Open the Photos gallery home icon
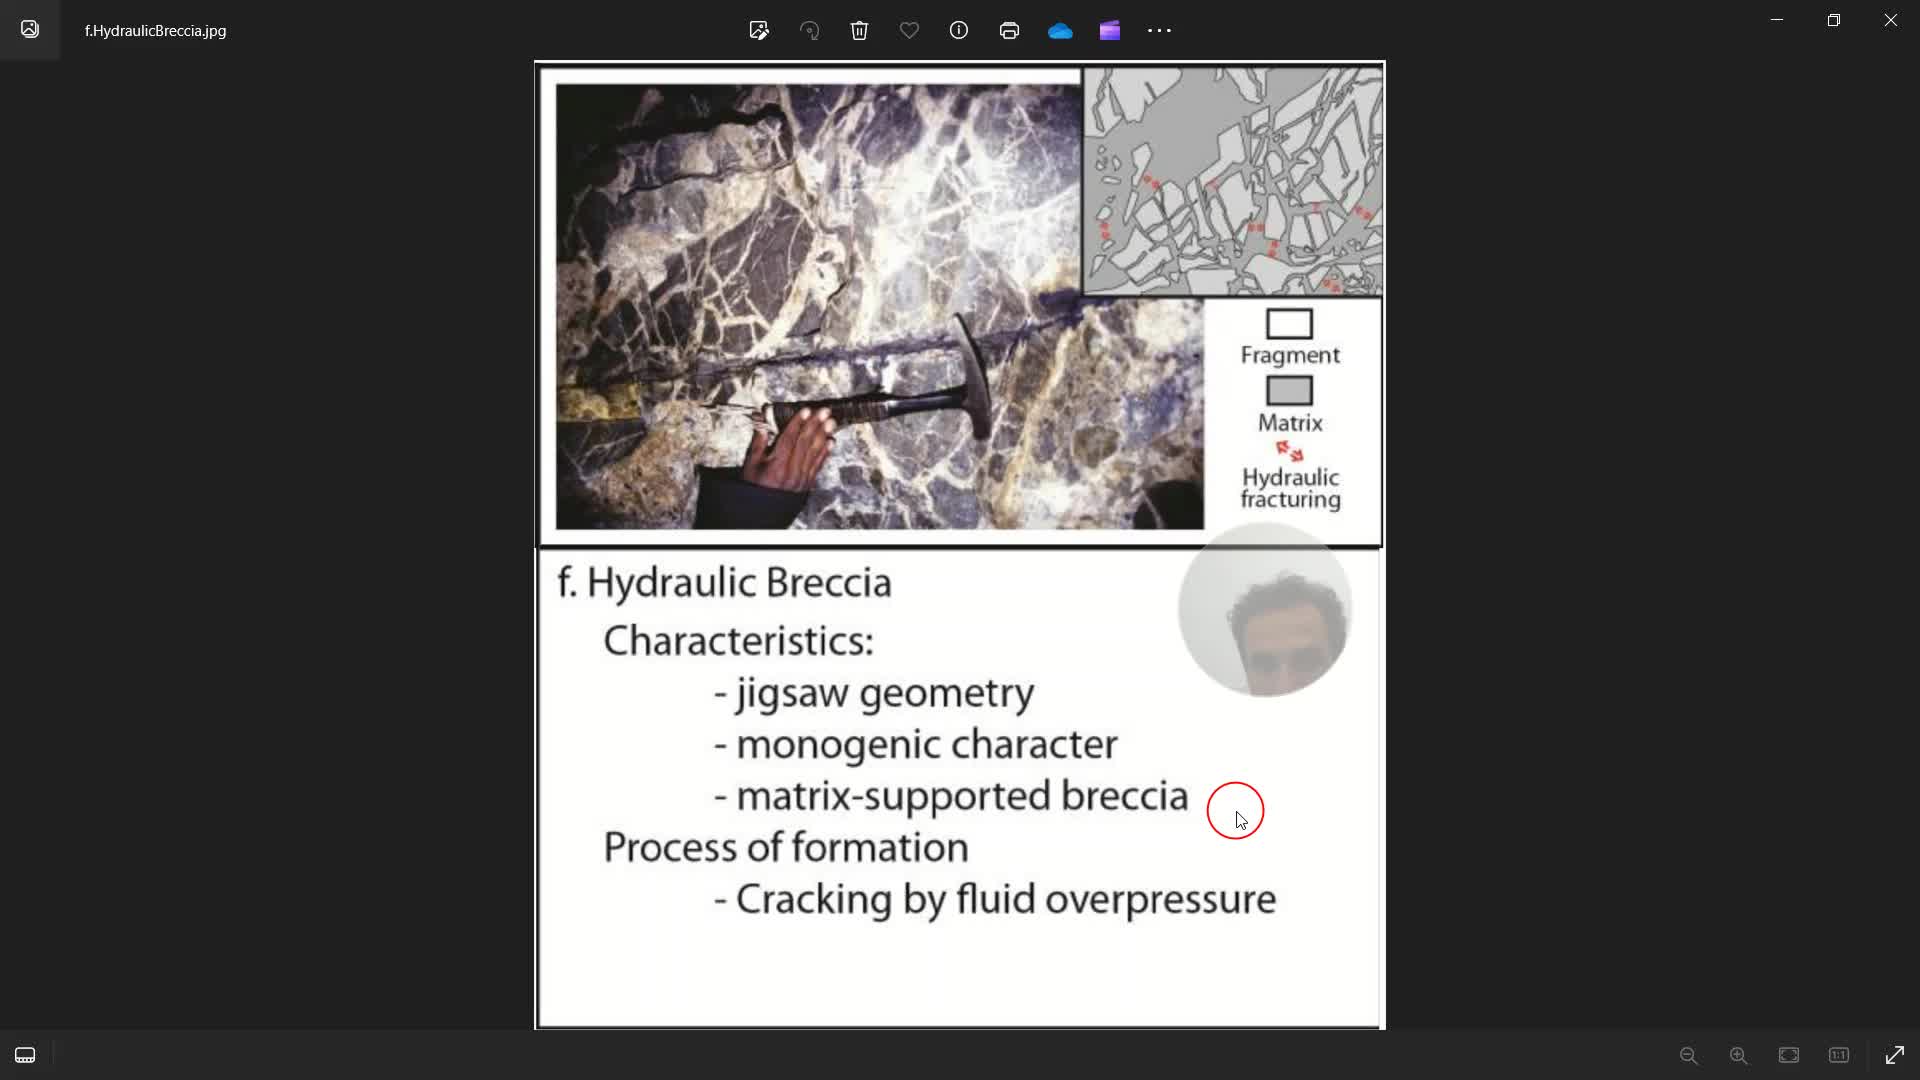 (30, 29)
